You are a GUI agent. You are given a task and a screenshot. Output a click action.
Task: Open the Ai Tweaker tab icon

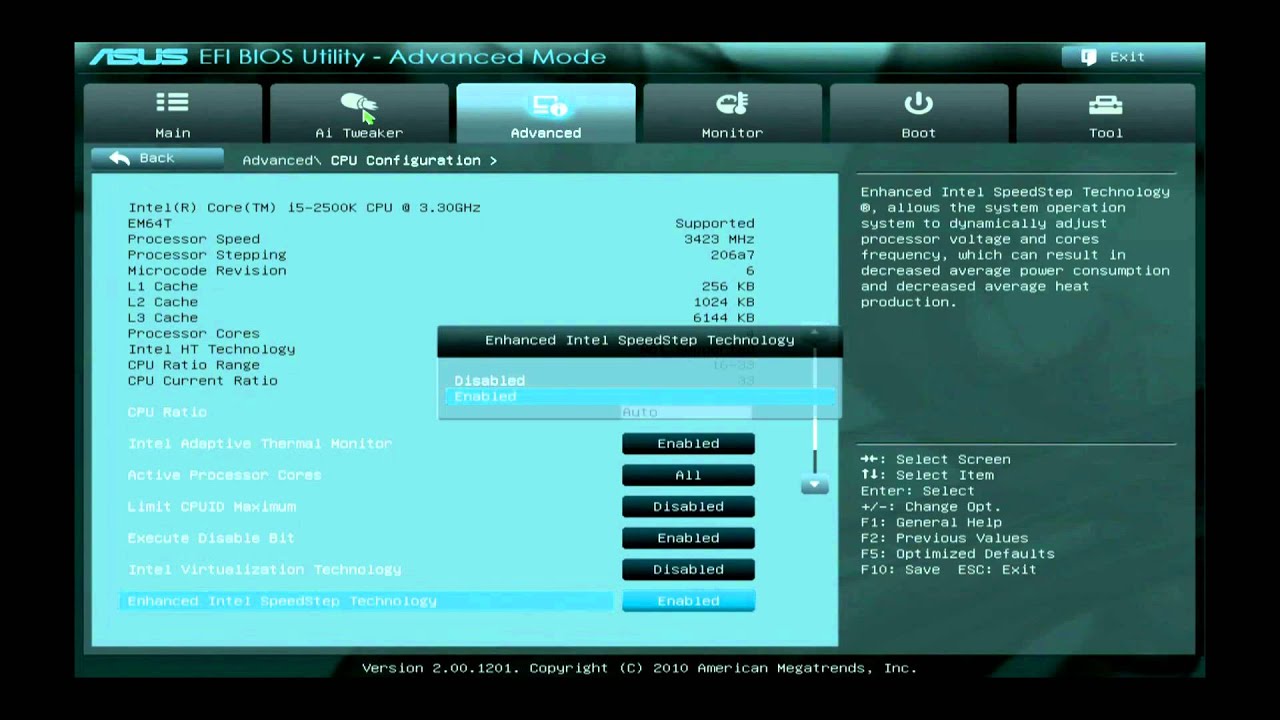point(358,104)
